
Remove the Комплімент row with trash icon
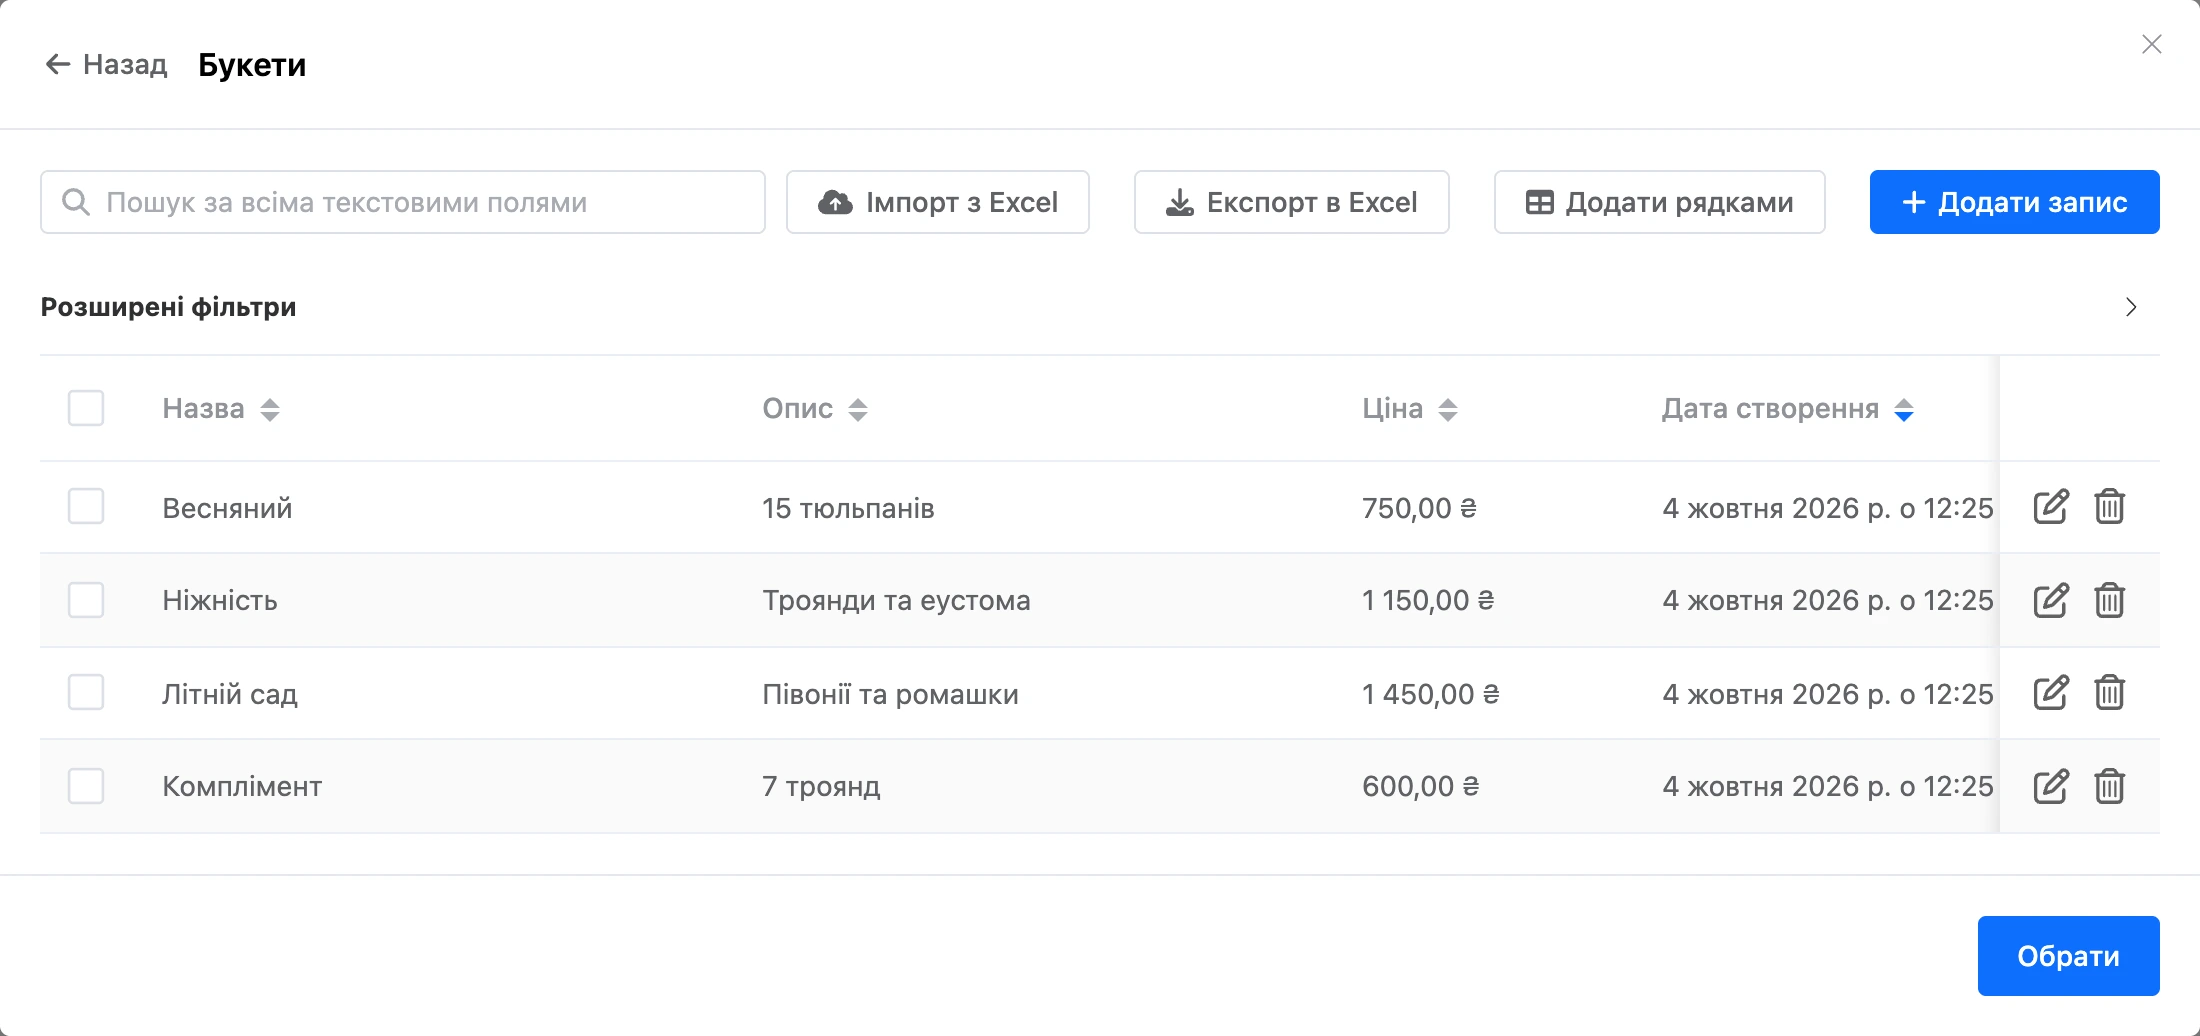[2110, 786]
